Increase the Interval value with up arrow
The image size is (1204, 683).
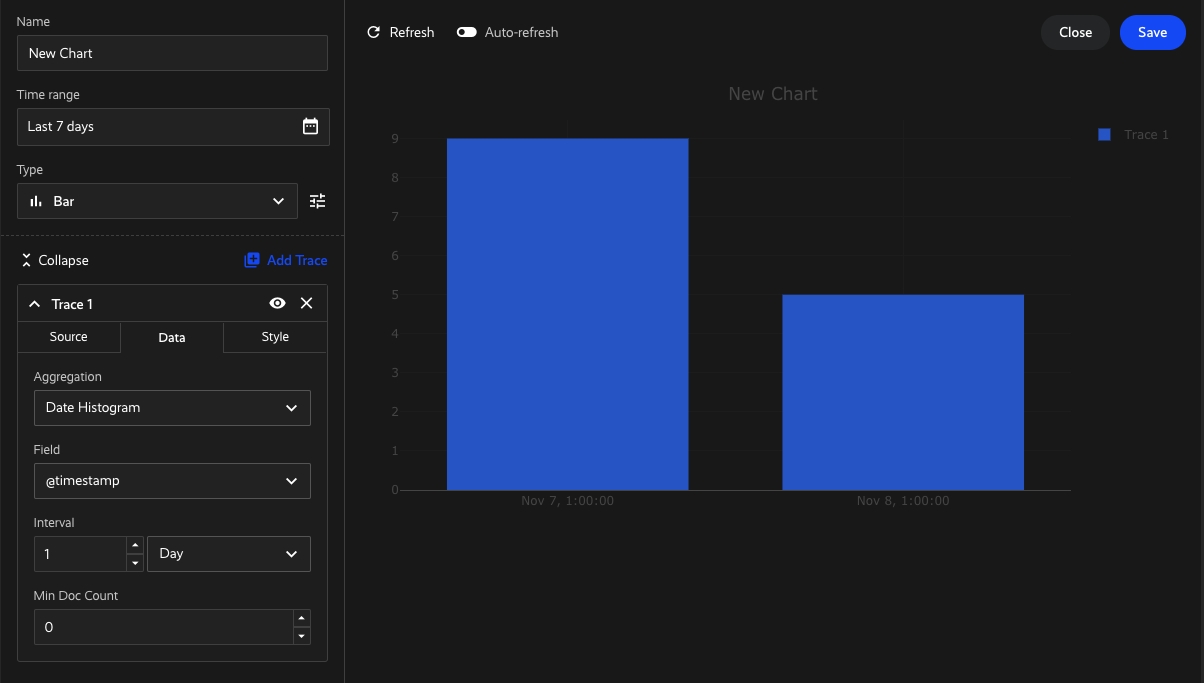(x=135, y=545)
